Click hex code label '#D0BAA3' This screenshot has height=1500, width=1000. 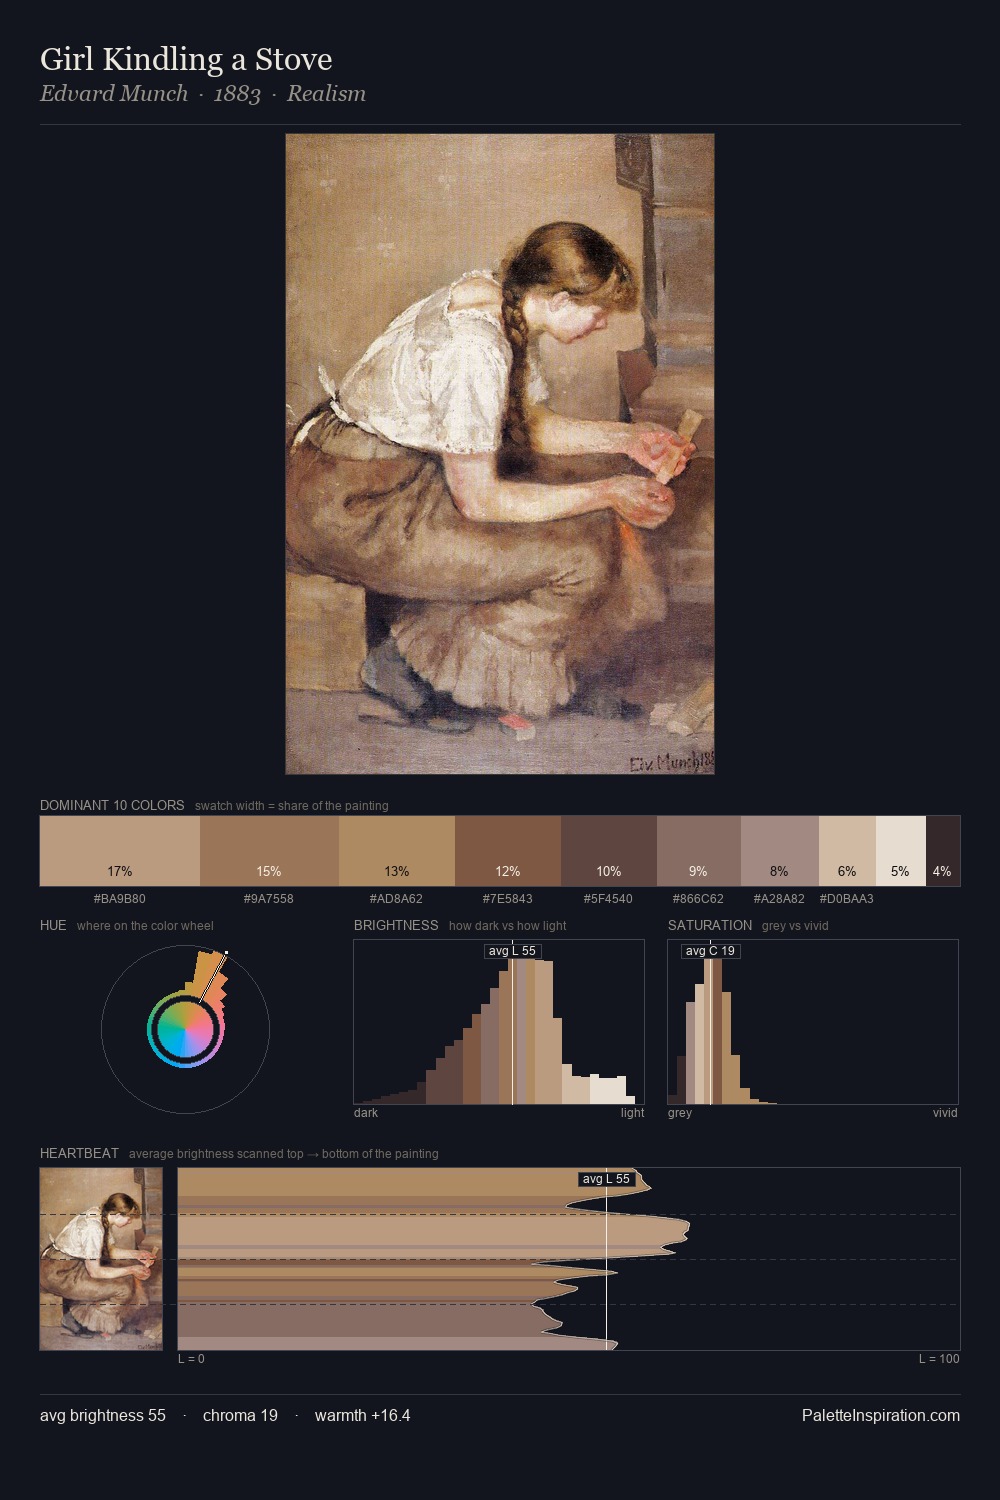847,898
